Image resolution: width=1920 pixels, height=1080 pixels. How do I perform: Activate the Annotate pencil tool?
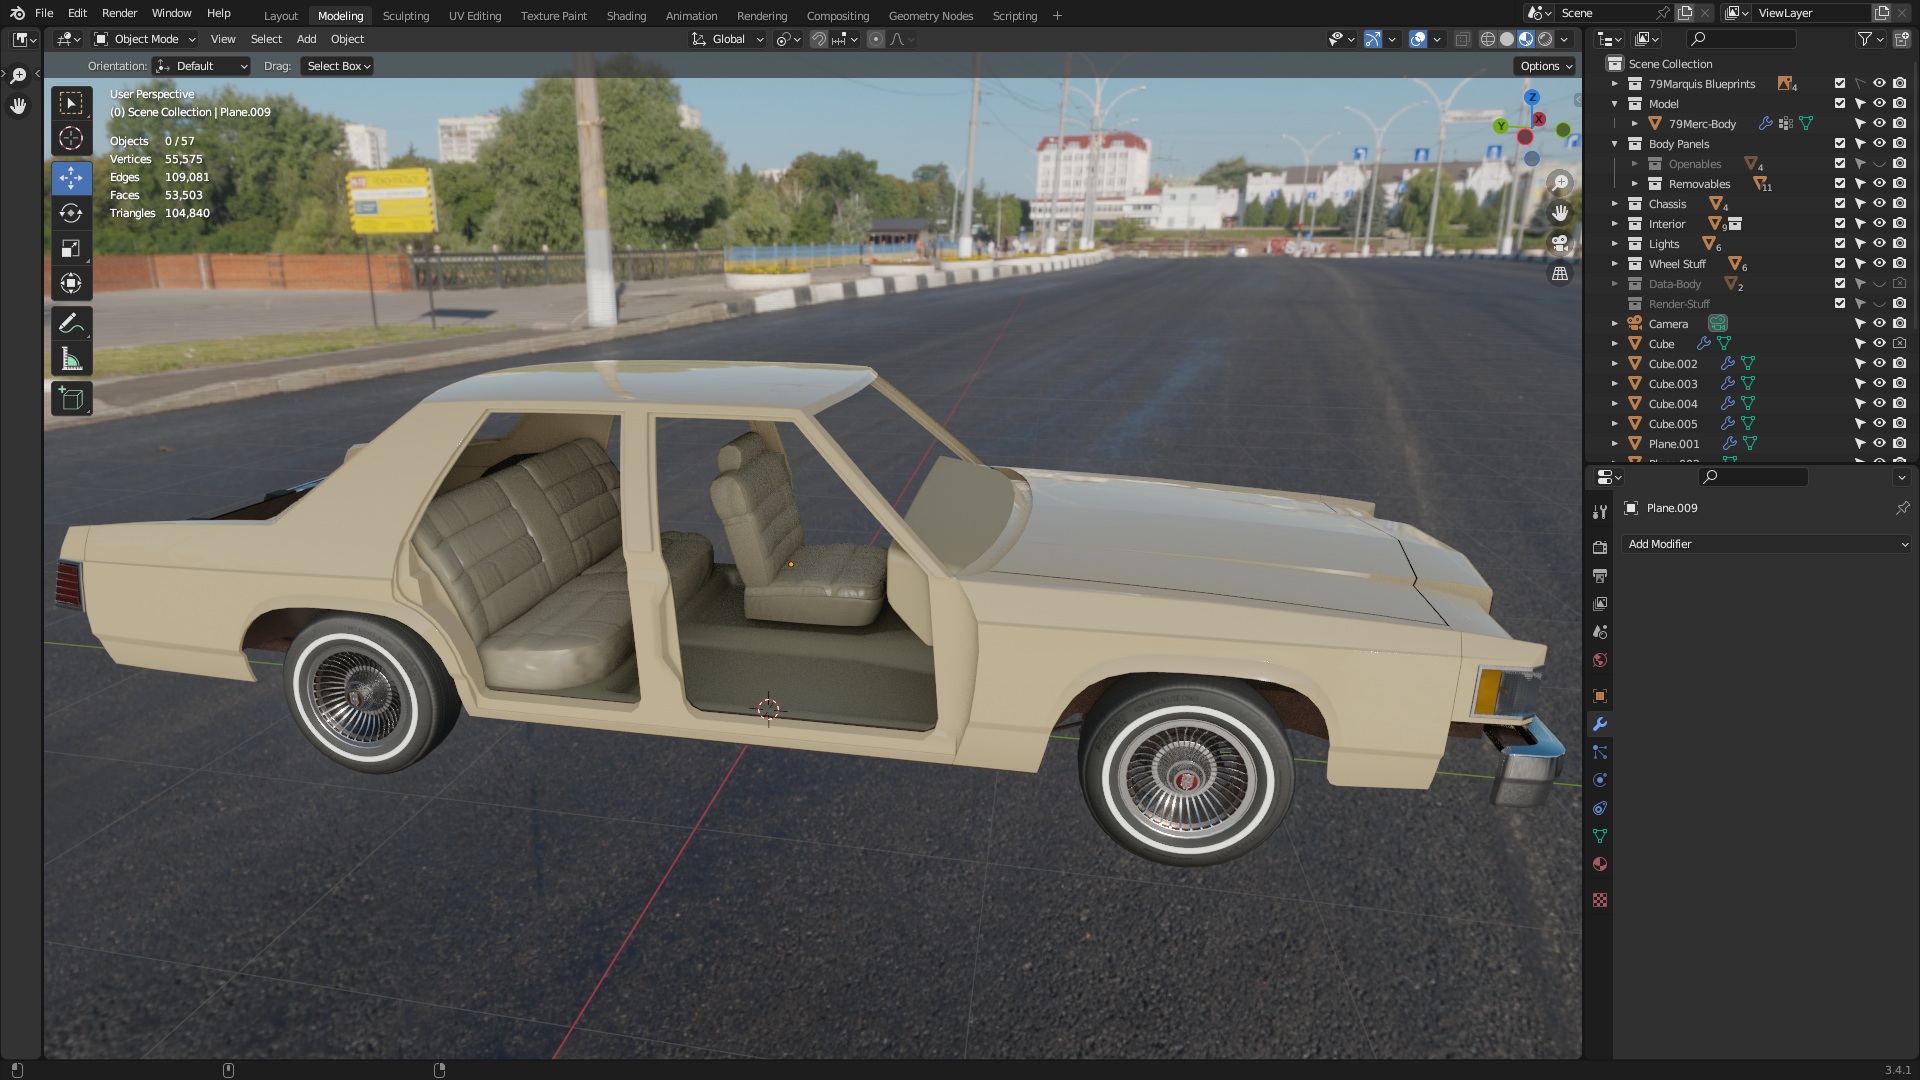coord(71,323)
